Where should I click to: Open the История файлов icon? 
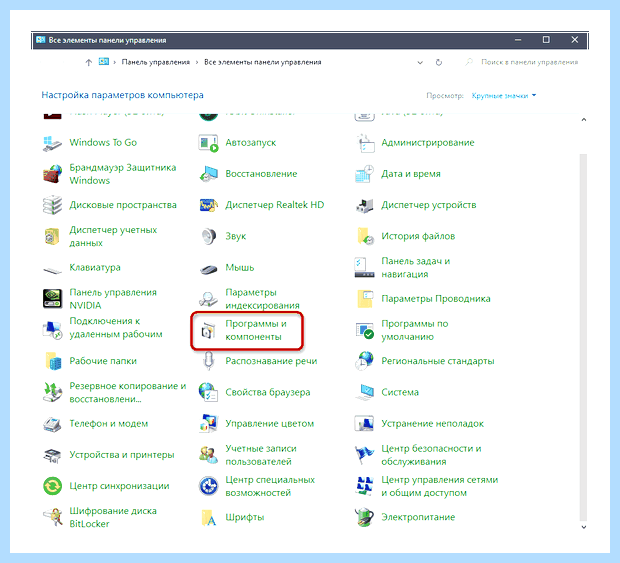coord(365,236)
